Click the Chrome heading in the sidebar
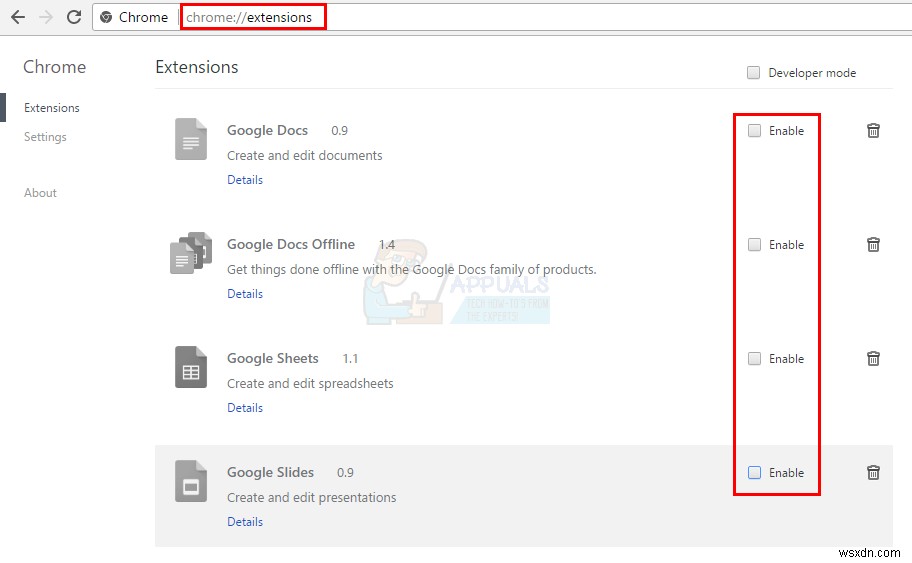Screen dimensions: 912x563 coord(55,67)
